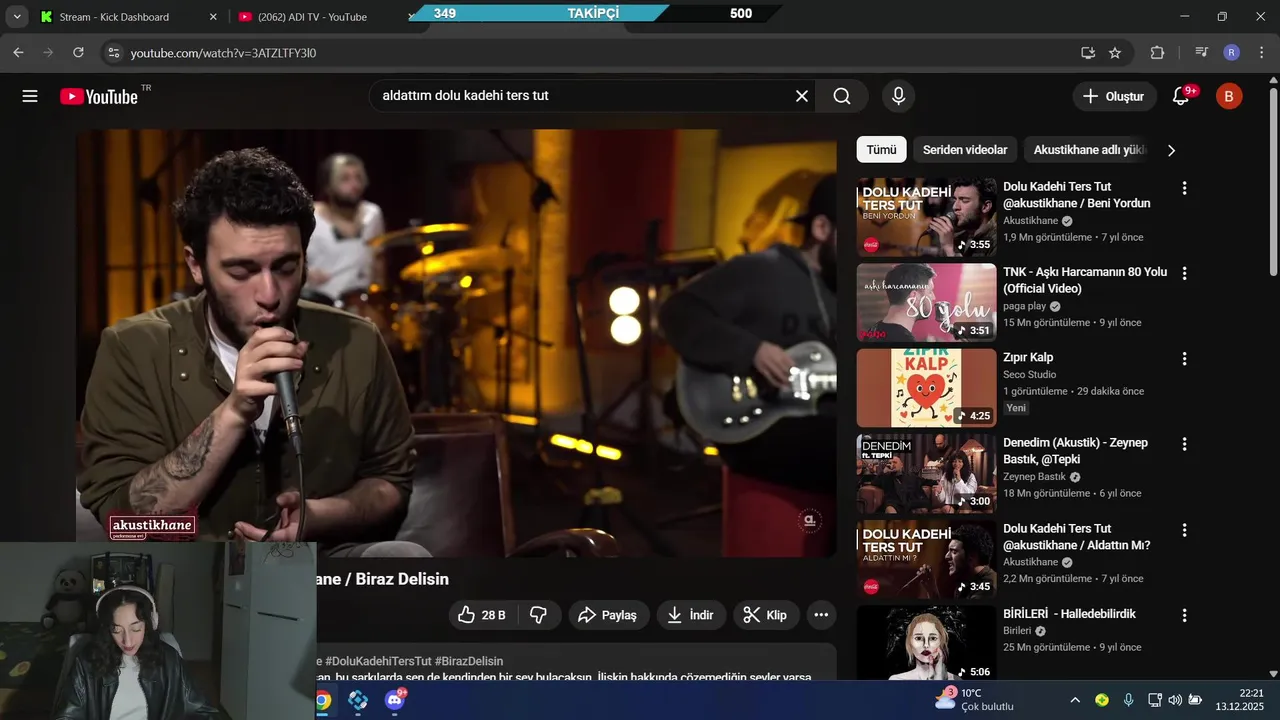Open volume control in tray
Image resolution: width=1280 pixels, height=720 pixels.
coord(1175,700)
